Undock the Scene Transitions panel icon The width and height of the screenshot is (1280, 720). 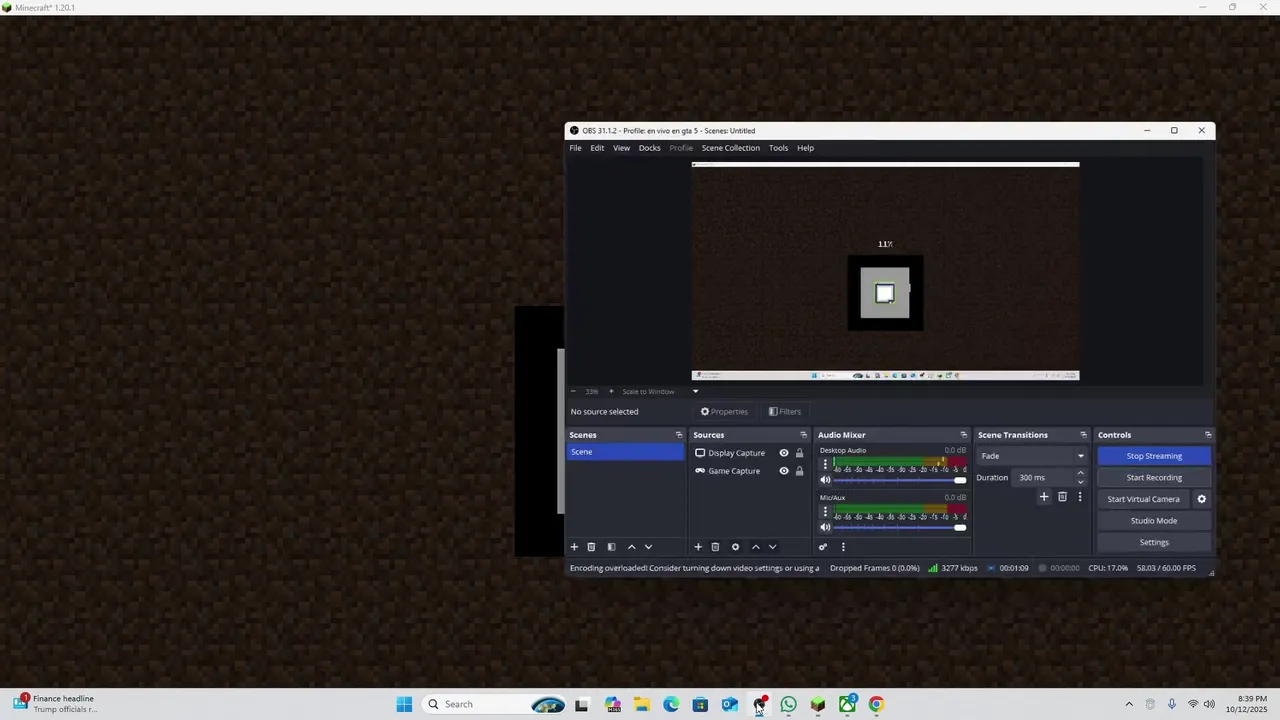tap(1083, 435)
